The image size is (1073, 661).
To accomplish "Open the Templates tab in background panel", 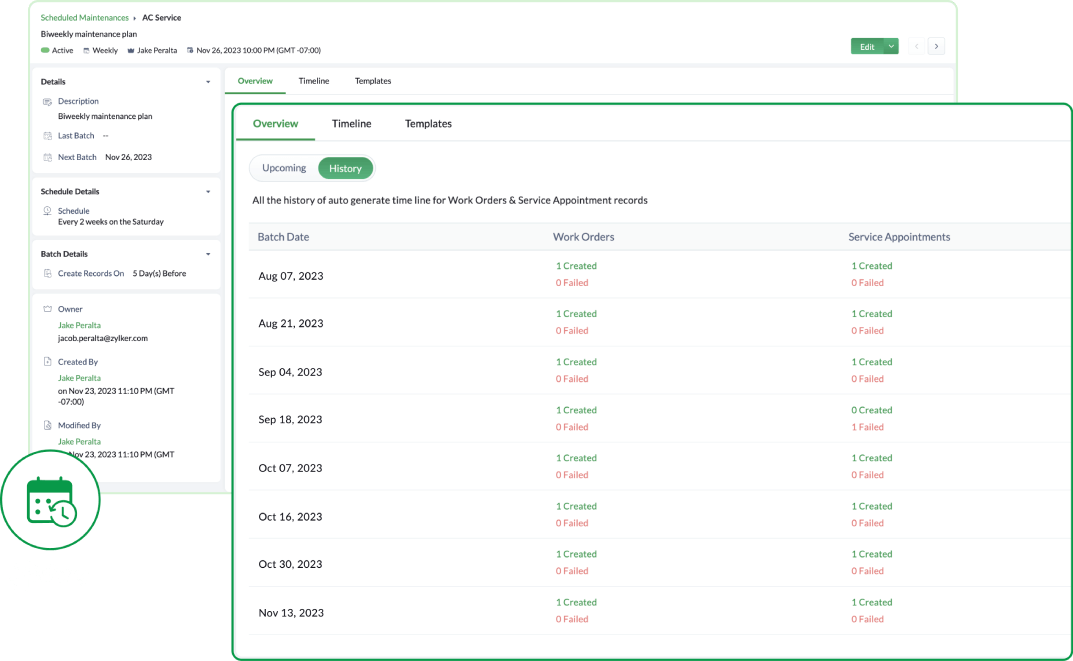I will point(373,81).
